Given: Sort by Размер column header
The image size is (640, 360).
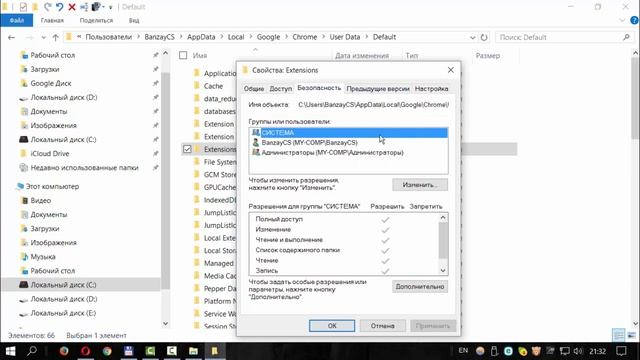Looking at the screenshot, I should point(487,56).
